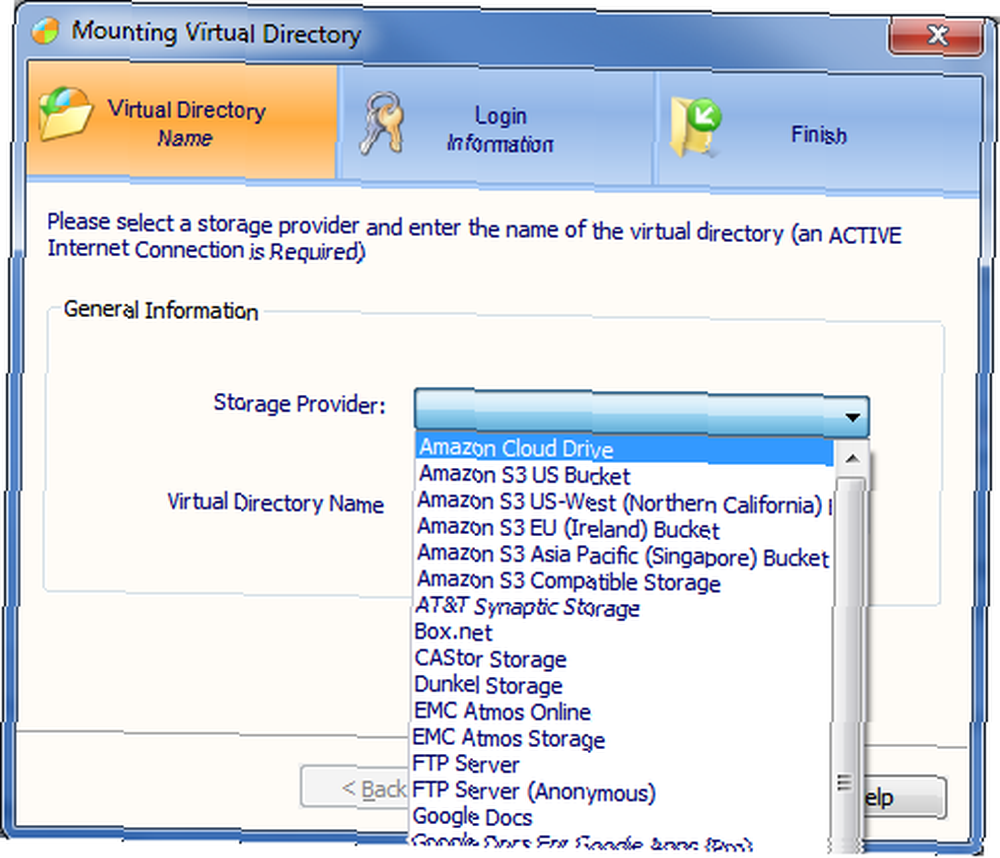Select EMC Atmos Storage
Viewport: 1000px width, 858px height.
(622, 738)
